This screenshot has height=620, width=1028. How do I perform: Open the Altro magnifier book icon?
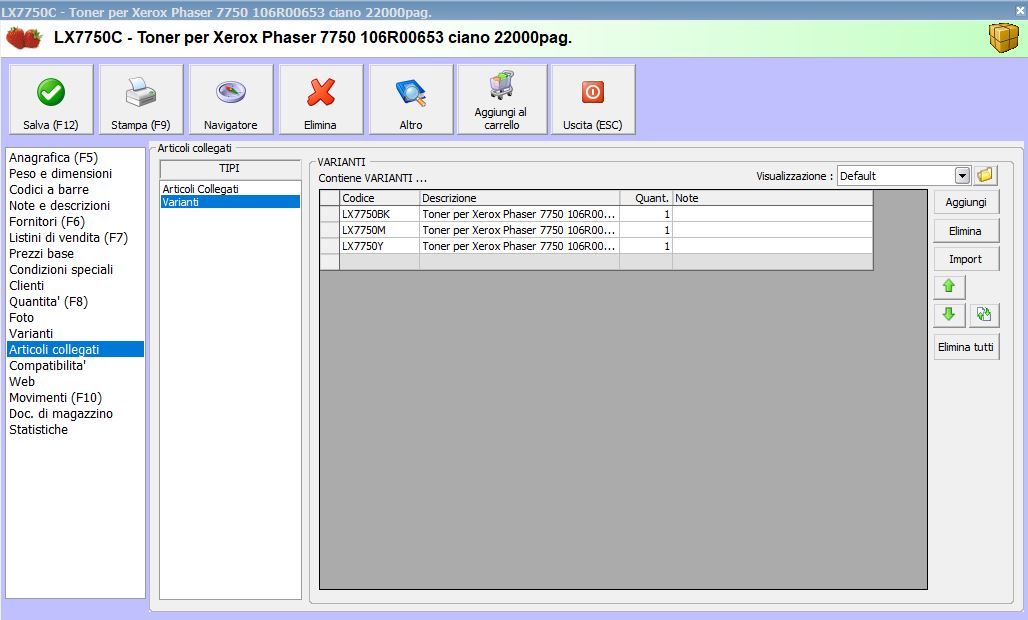411,100
